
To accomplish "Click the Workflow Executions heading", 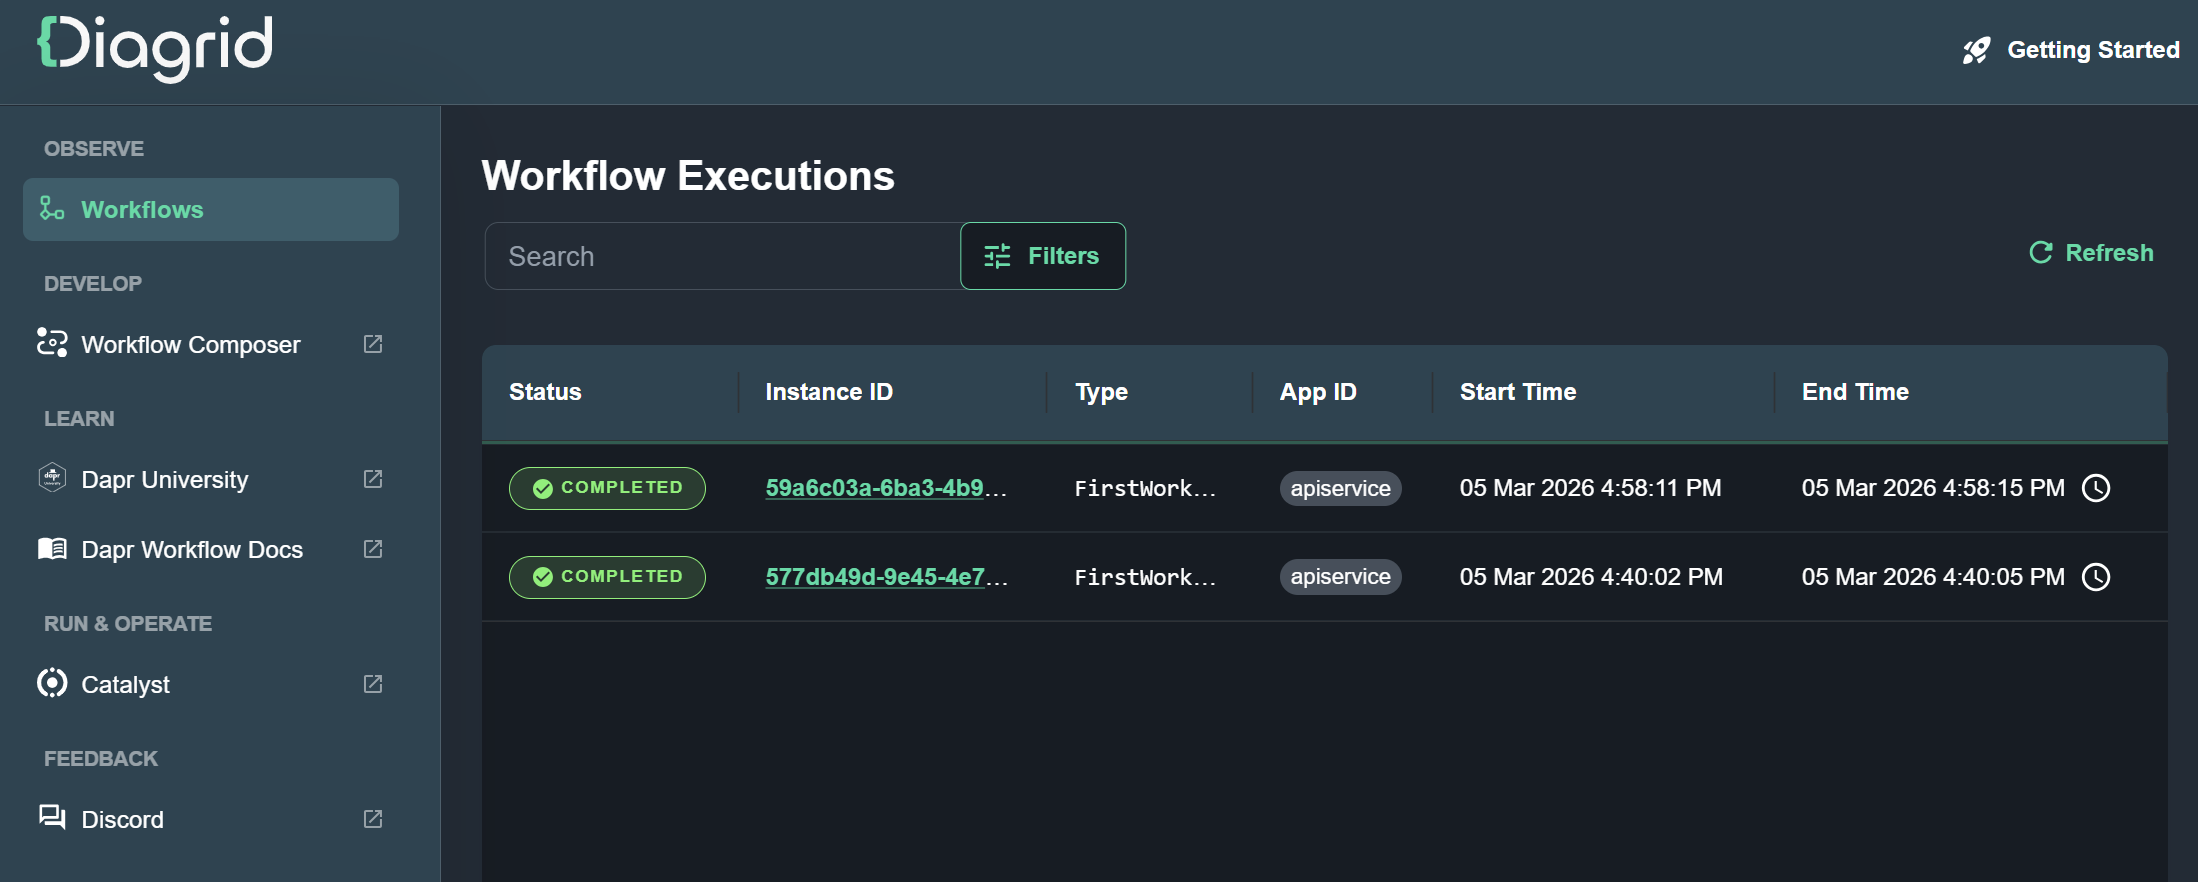I will [688, 176].
